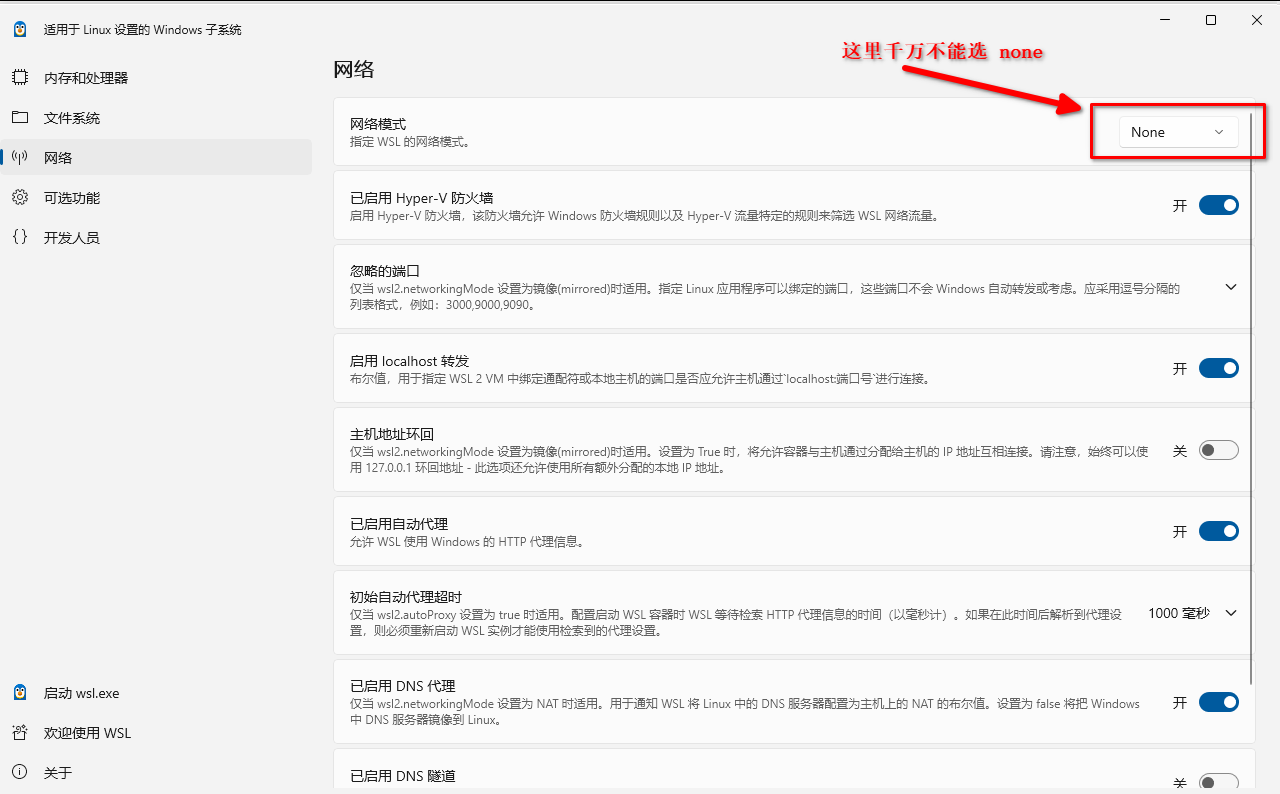Click the 主机地址环回 setting title
This screenshot has width=1280, height=794.
[392, 434]
